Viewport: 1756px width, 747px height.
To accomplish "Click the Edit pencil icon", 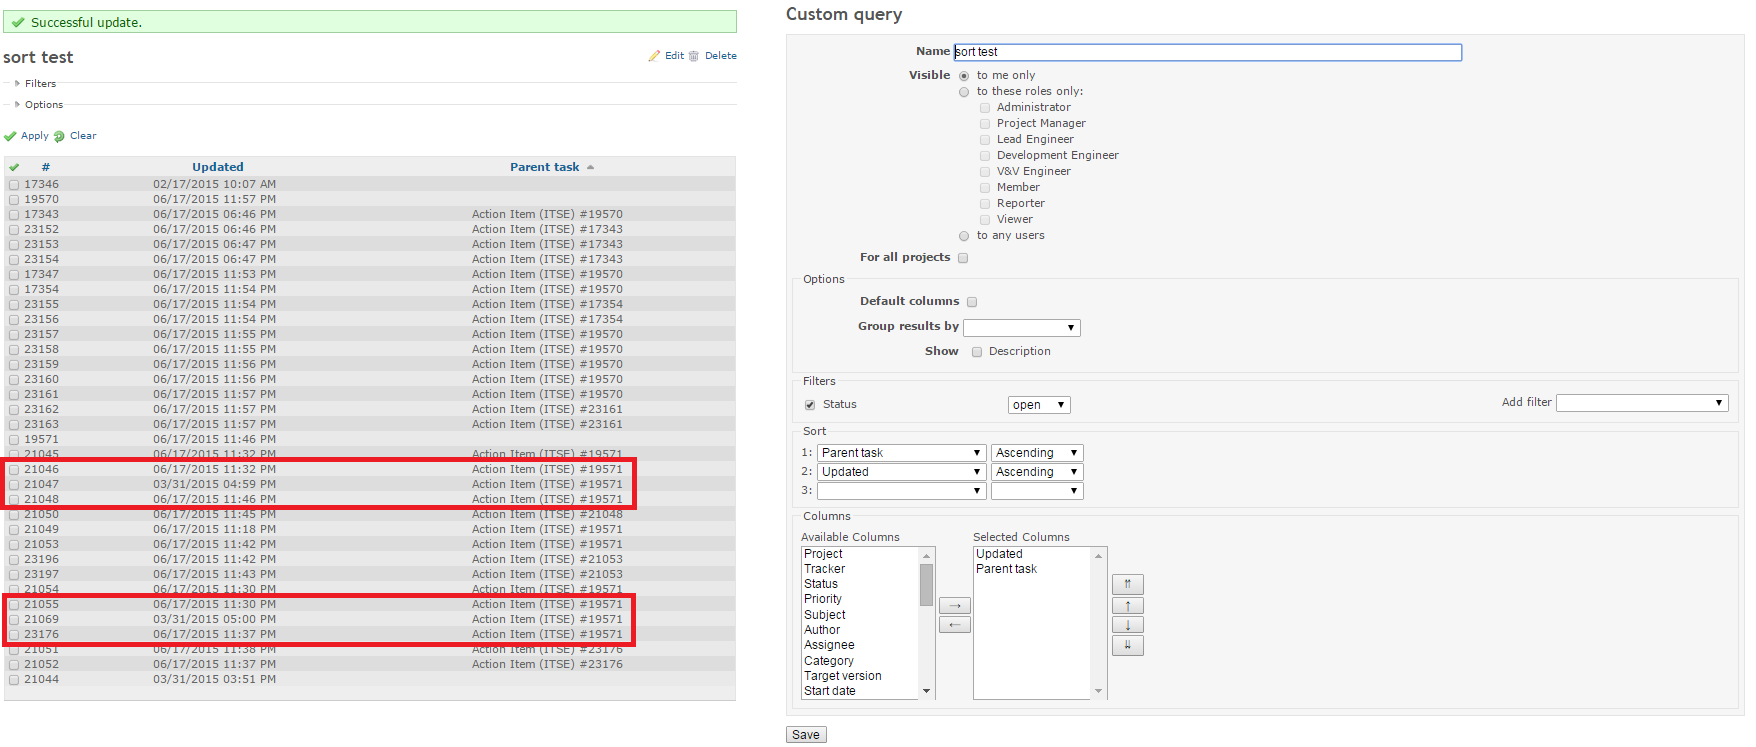I will tap(654, 56).
